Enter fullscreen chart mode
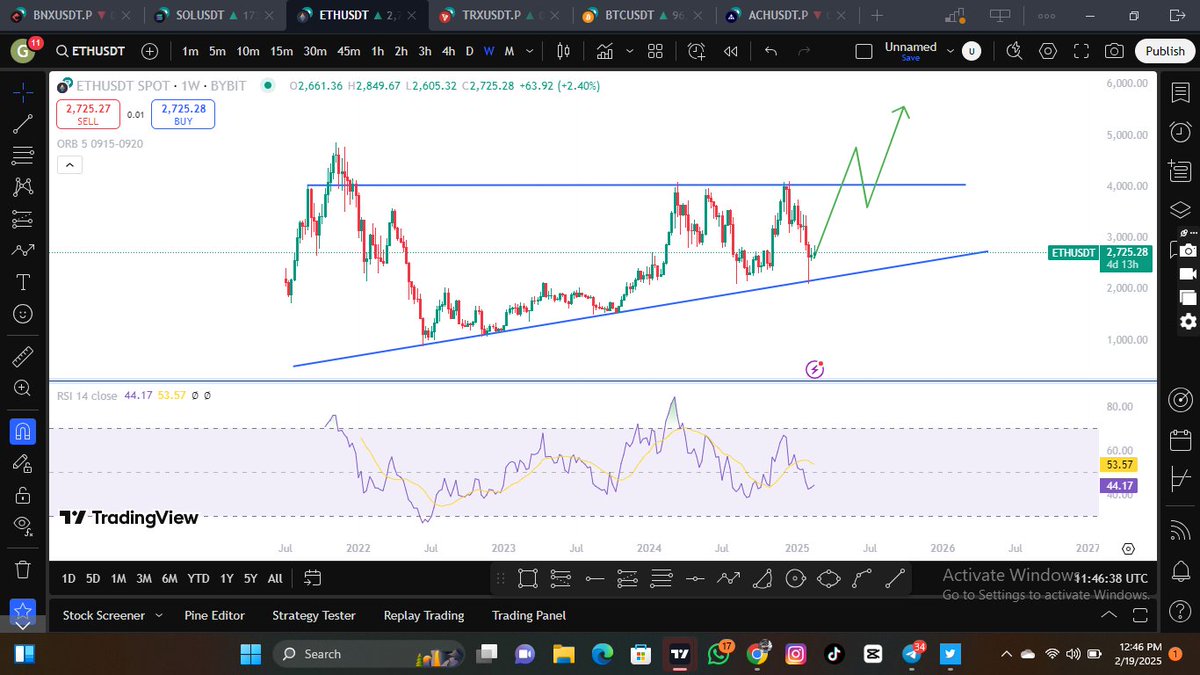 click(x=1081, y=52)
